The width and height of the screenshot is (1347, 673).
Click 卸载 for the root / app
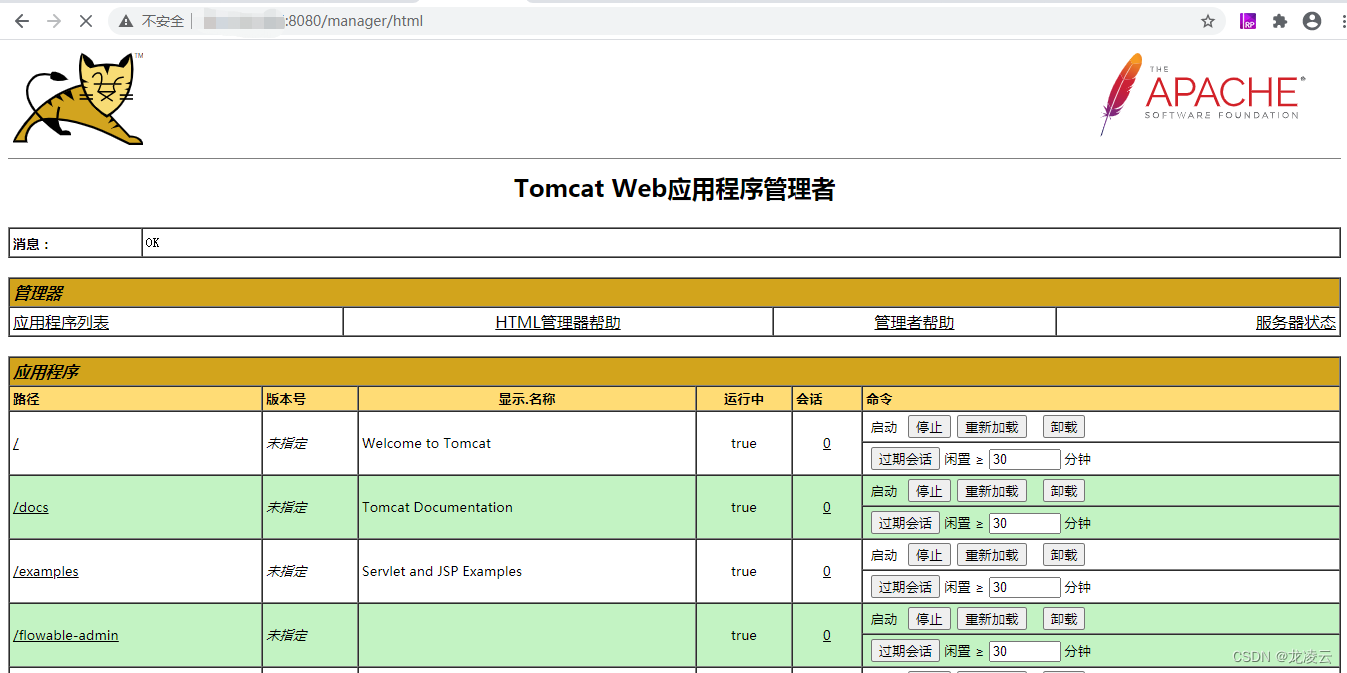coord(1064,427)
